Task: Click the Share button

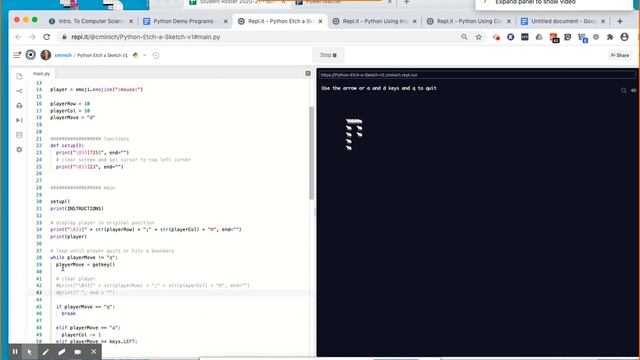Action: click(x=620, y=55)
